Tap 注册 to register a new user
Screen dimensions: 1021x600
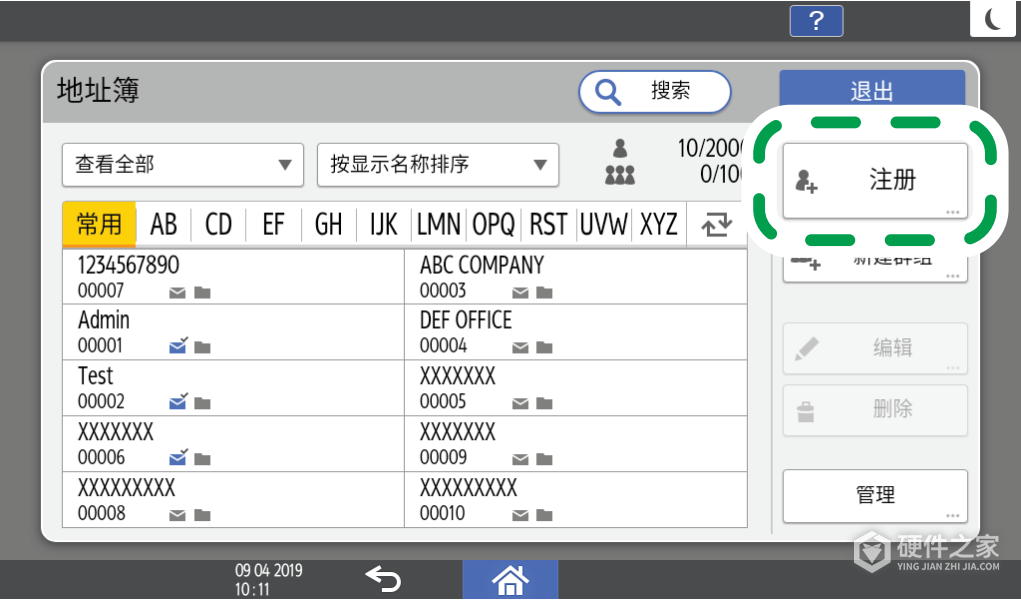tap(874, 180)
